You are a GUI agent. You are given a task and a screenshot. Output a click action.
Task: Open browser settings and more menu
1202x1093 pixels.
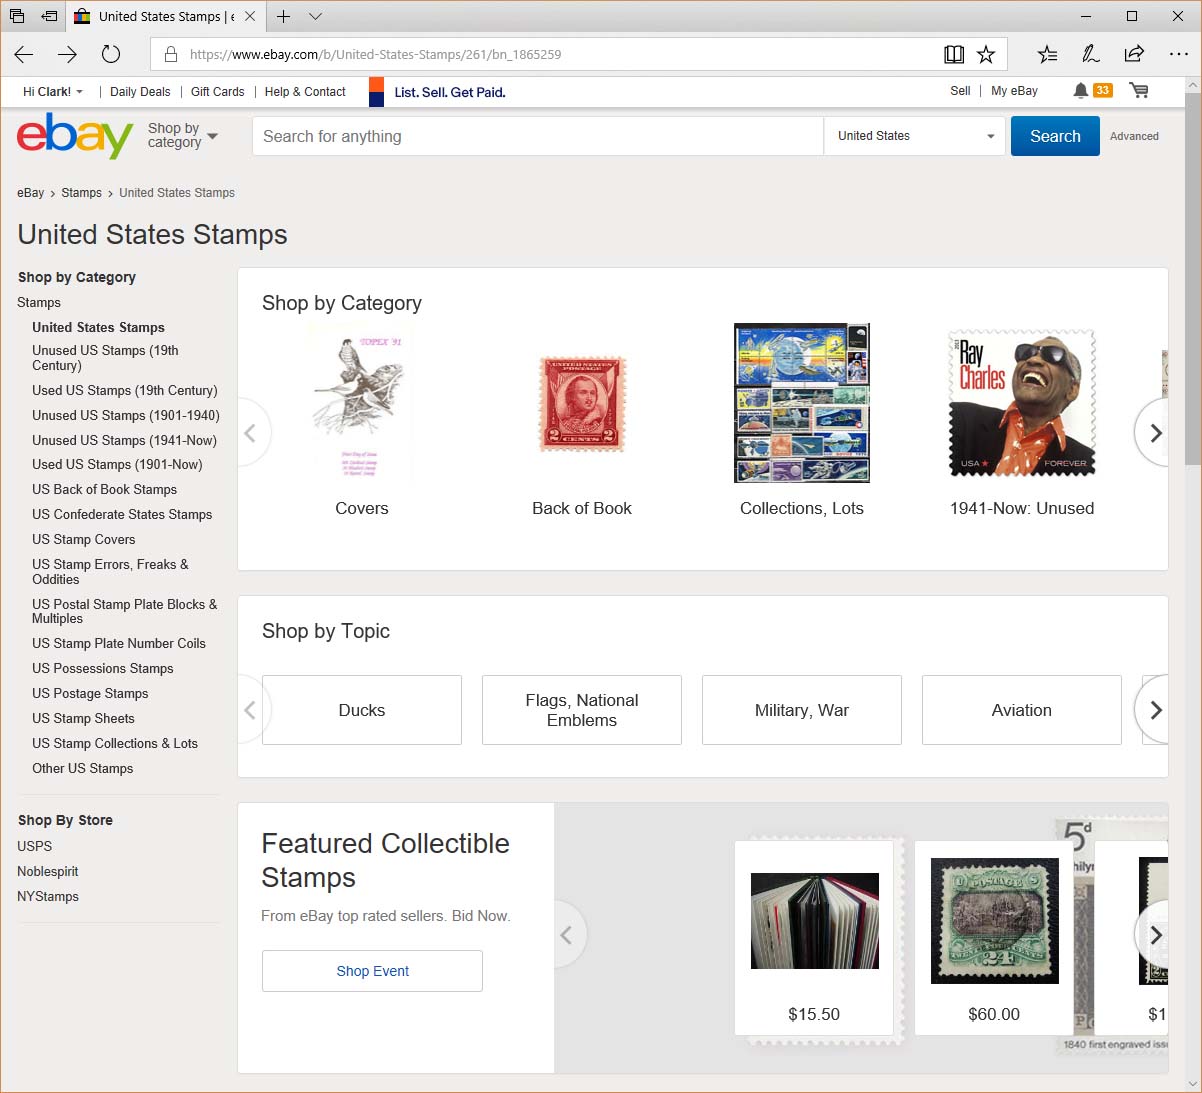(1178, 54)
